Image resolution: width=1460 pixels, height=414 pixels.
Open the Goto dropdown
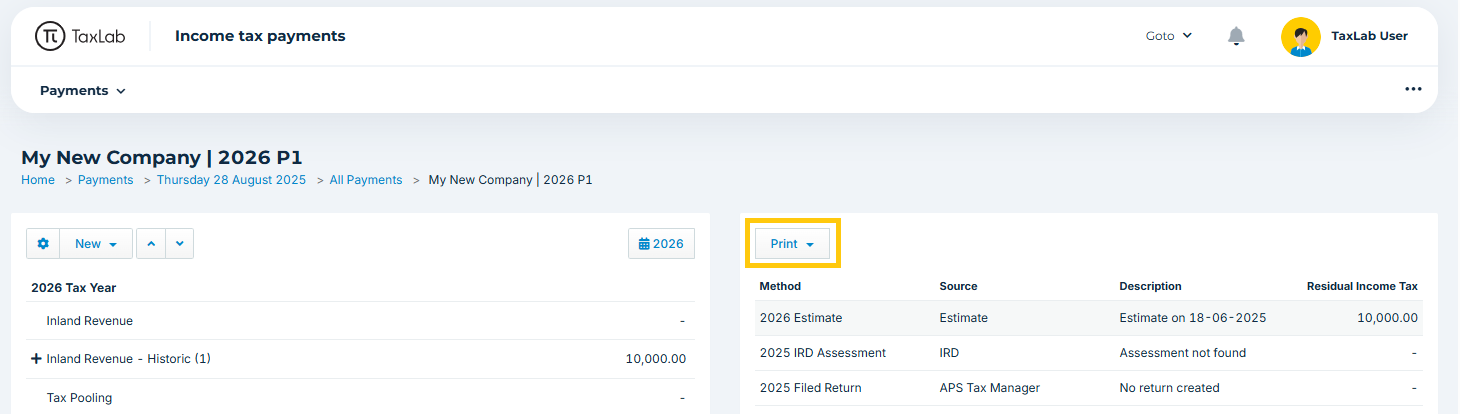pos(1169,36)
